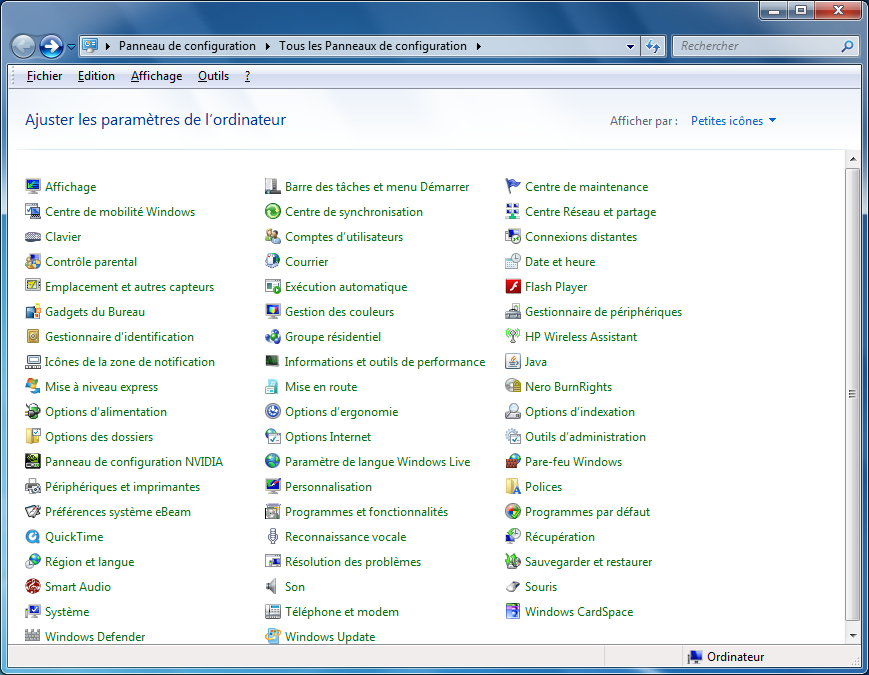Expand the arrow after Tous les Panneaux breadcrumb

[478, 46]
